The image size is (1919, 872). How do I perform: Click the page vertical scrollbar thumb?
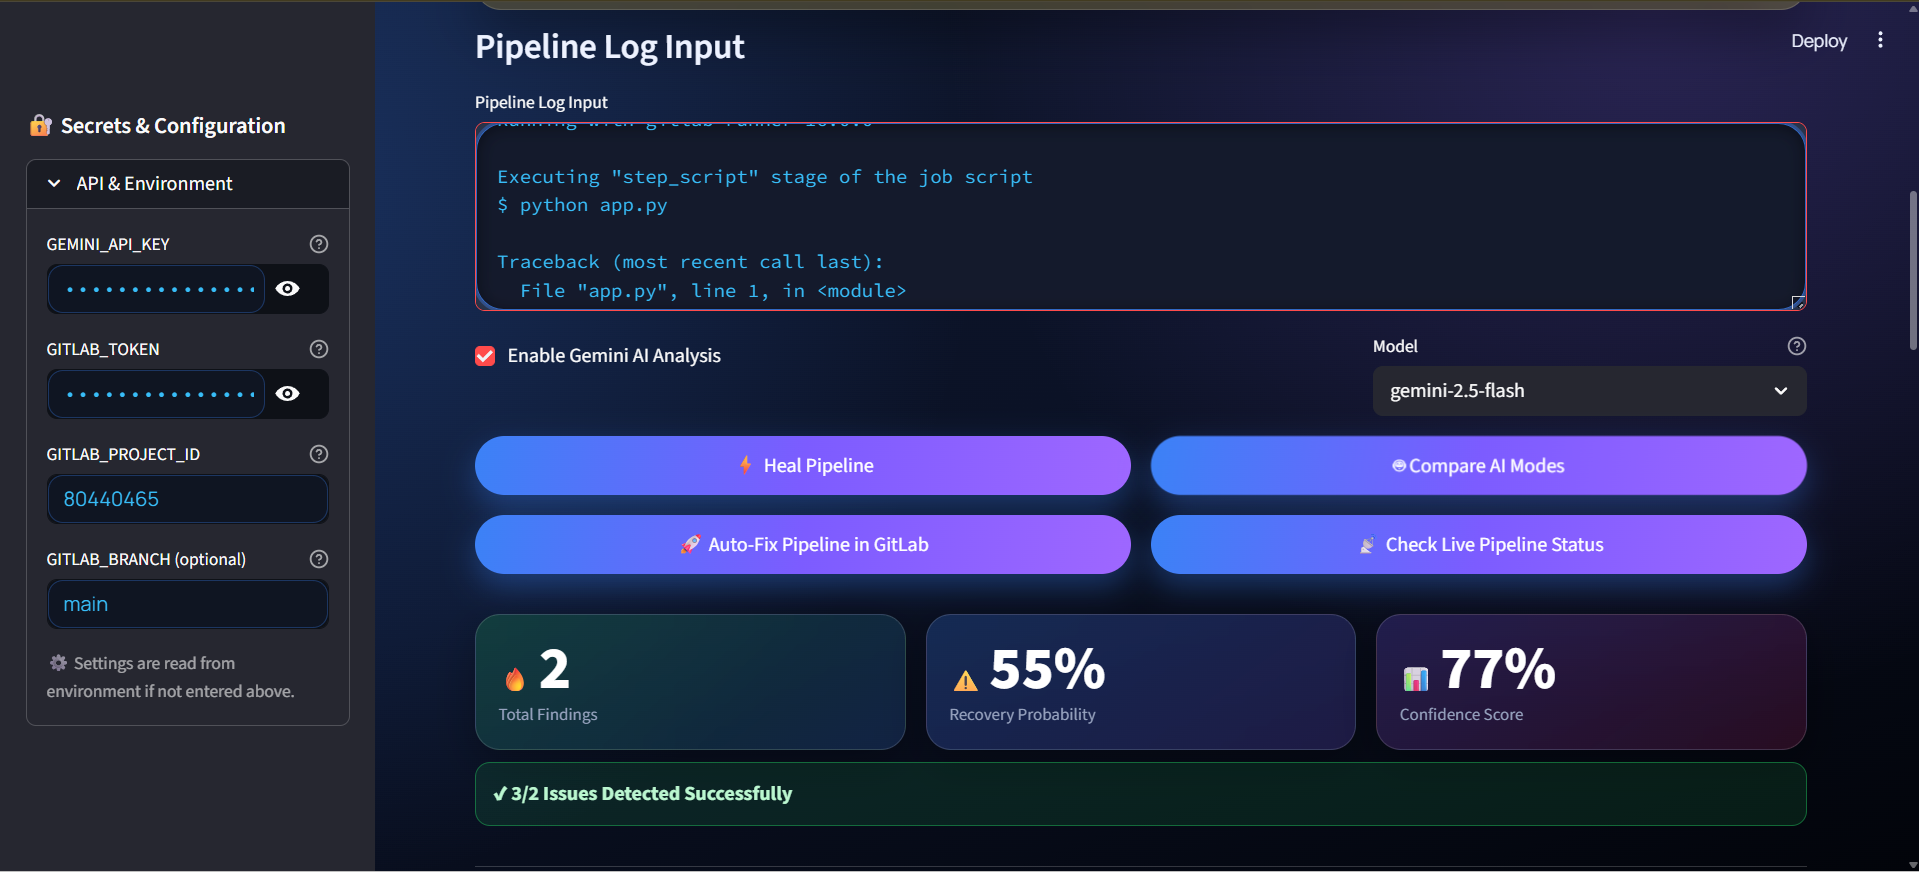[x=1912, y=270]
